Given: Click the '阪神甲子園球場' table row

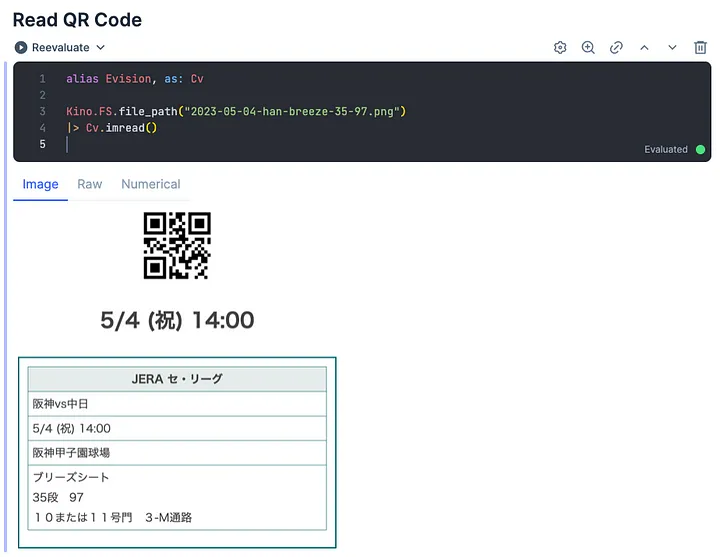Looking at the screenshot, I should 177,453.
